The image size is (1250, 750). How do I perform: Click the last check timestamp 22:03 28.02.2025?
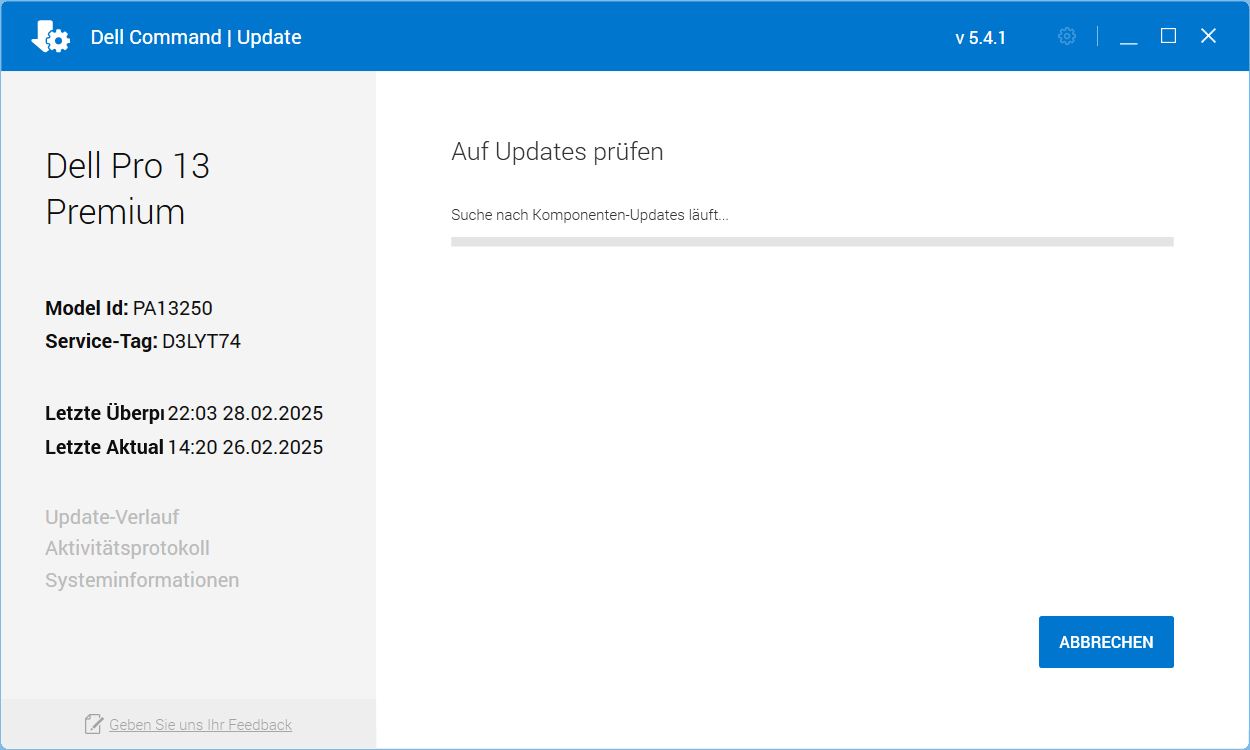tap(245, 413)
